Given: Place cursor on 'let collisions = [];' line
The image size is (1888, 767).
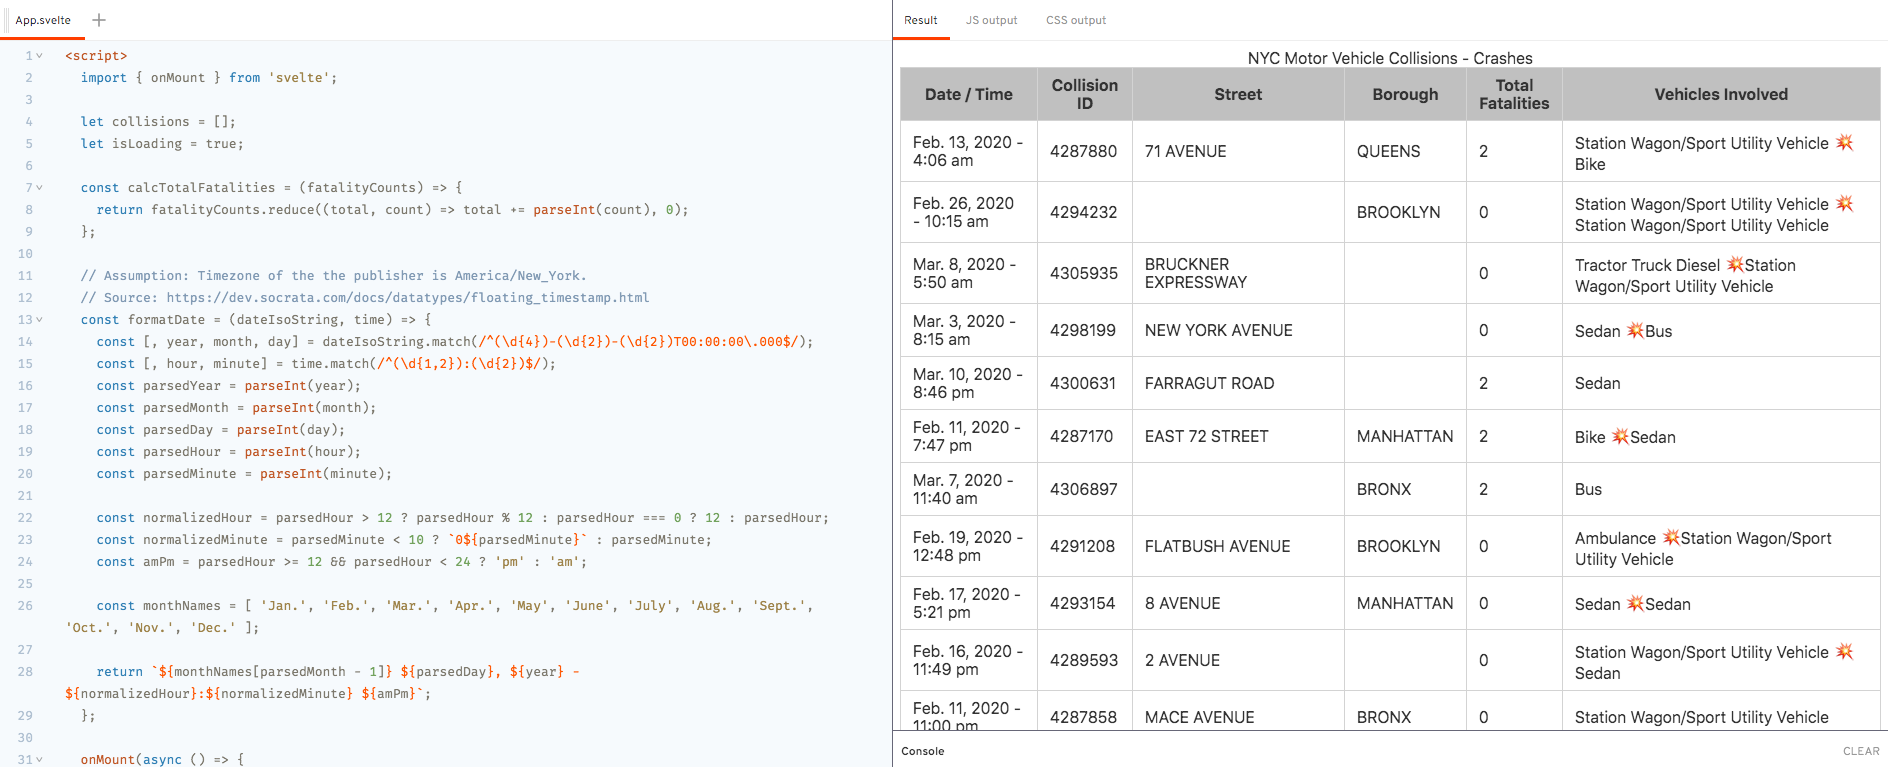Looking at the screenshot, I should [158, 122].
